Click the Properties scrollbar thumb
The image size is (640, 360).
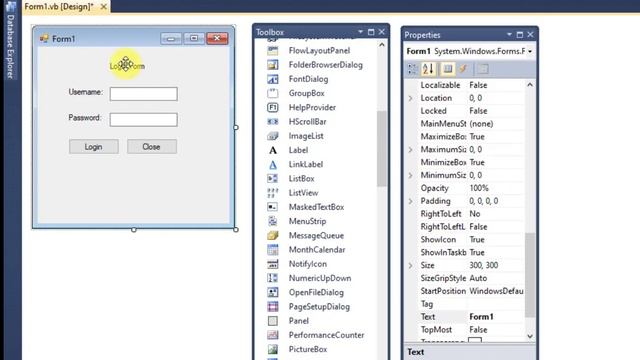click(530, 275)
